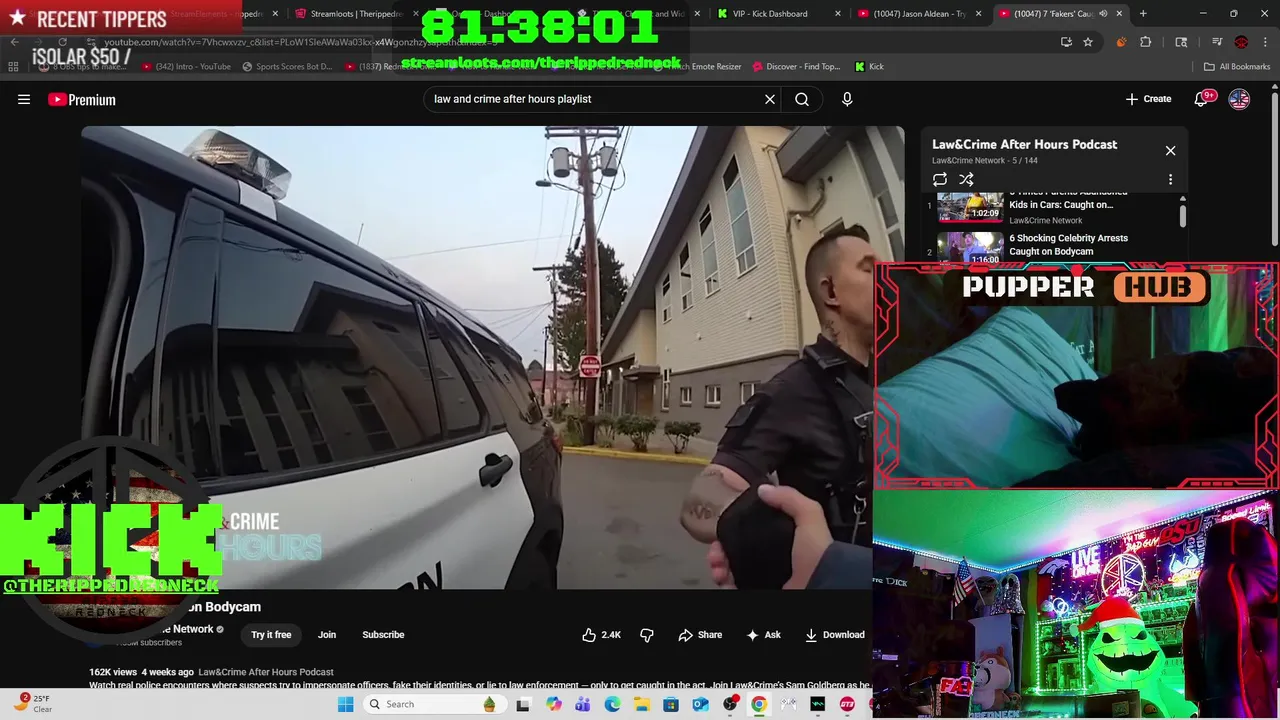This screenshot has width=1280, height=720.
Task: Subscribe to the Law&Crime Network channel
Action: click(383, 635)
